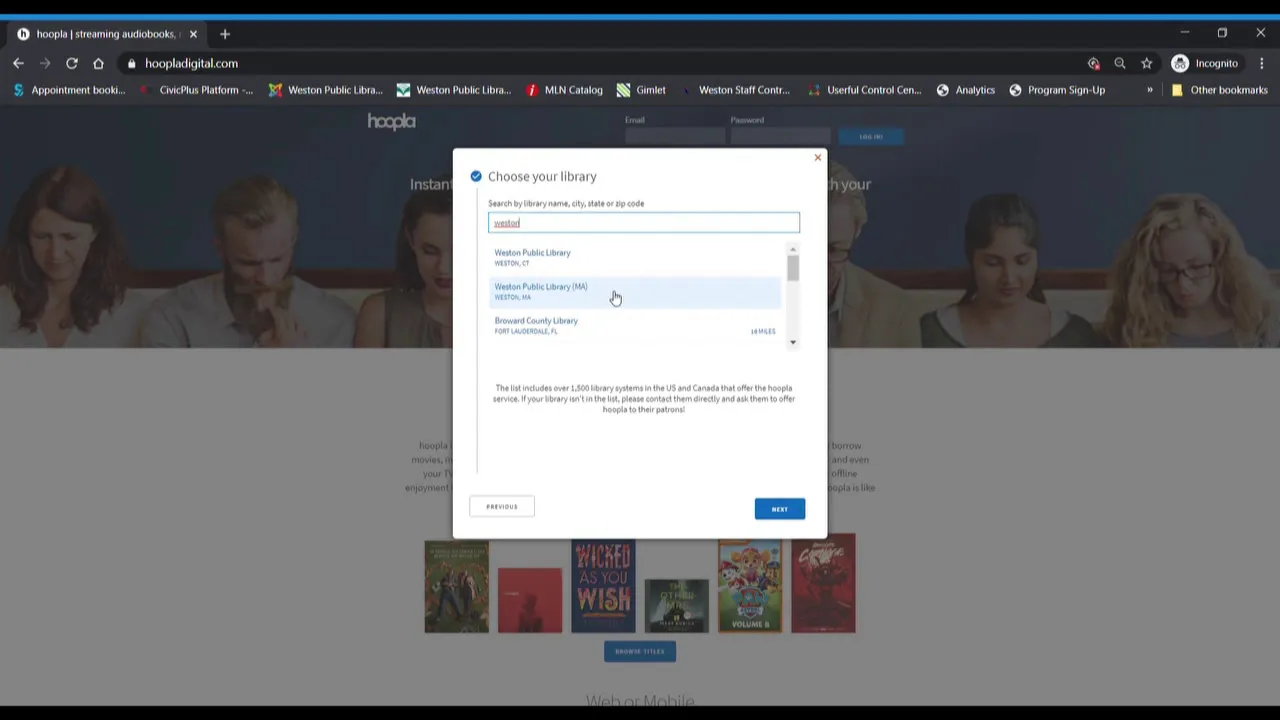This screenshot has height=720, width=1280.
Task: Open the MLN Catalog bookmark
Action: click(563, 90)
